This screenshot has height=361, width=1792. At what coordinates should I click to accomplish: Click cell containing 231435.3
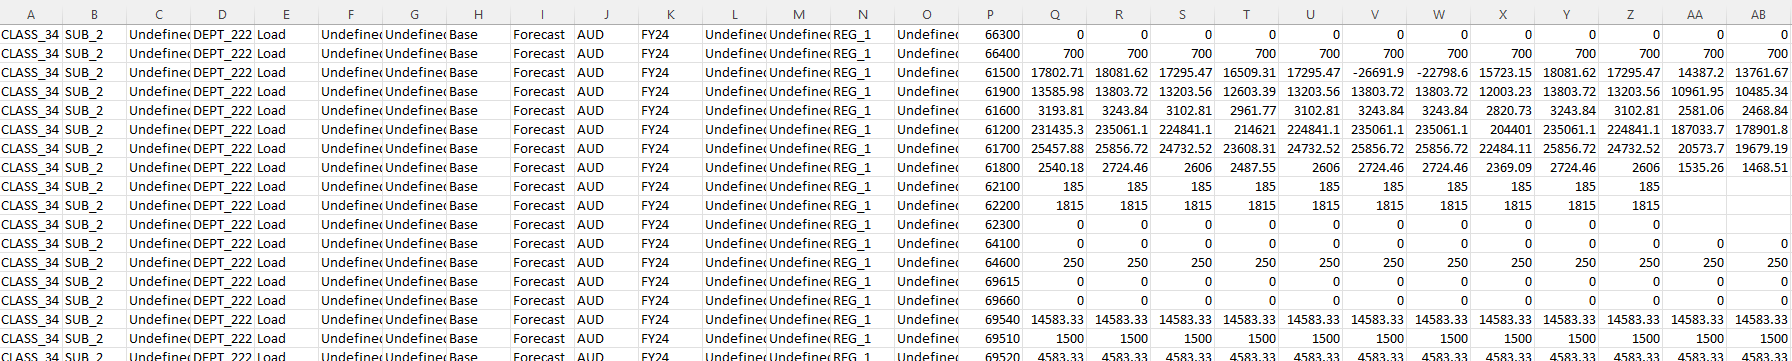[x=1055, y=129]
